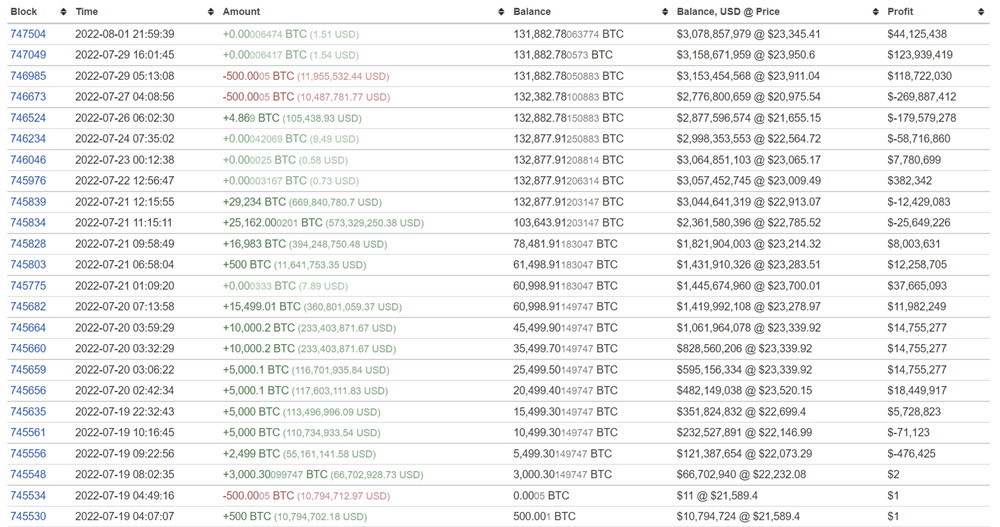Image resolution: width=1000 pixels, height=527 pixels.
Task: Go to block 746985 details
Action: (28, 76)
